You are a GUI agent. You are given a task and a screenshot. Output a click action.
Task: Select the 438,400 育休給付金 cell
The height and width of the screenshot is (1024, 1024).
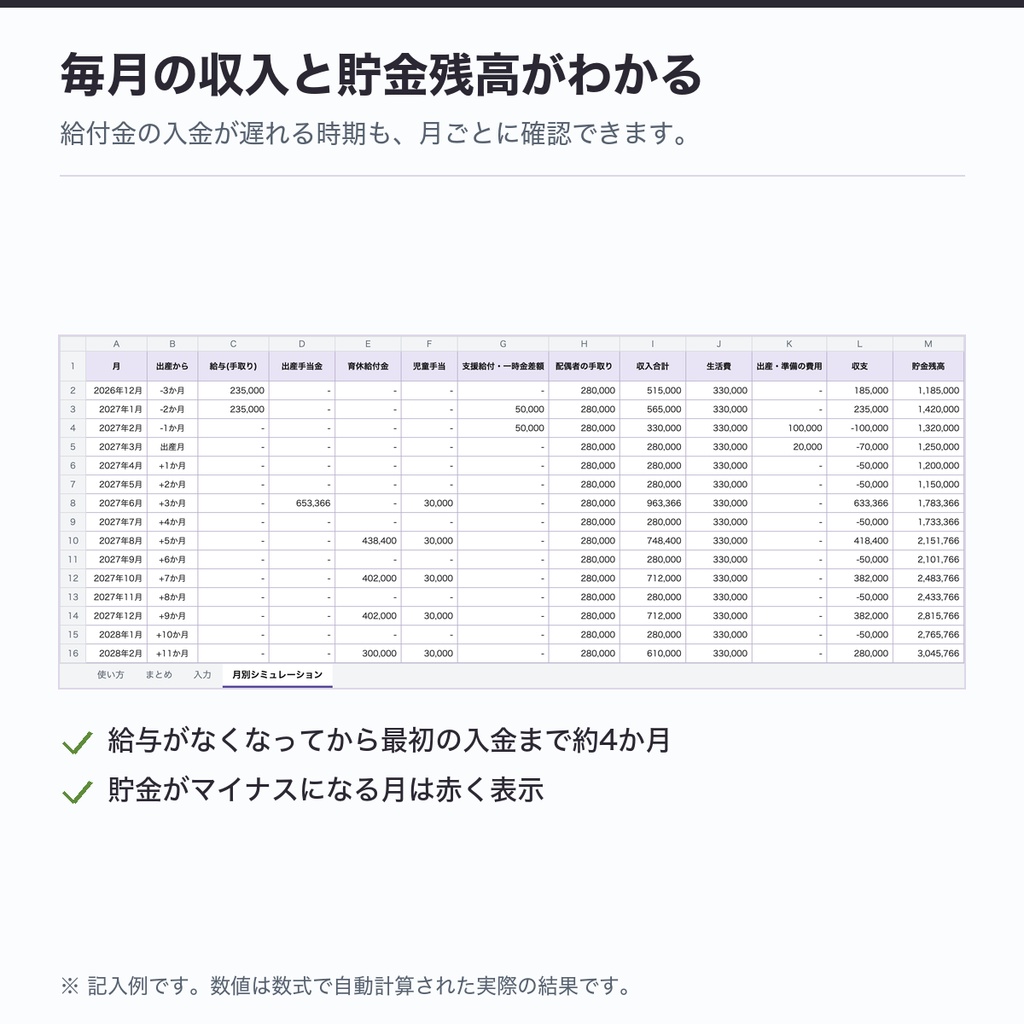(x=368, y=541)
